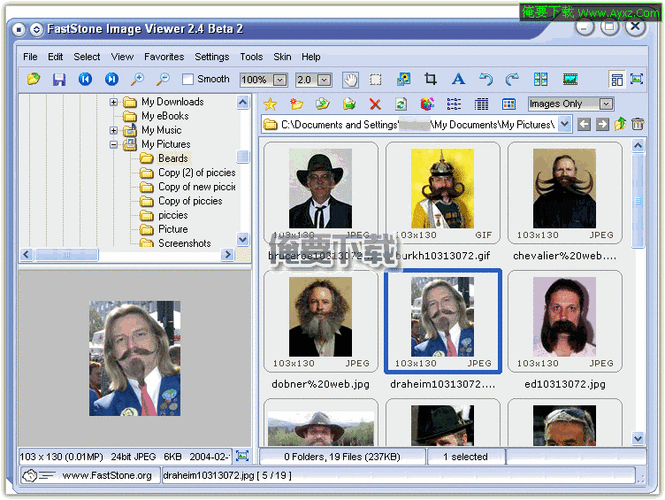
Task: Select the ed10313072.jpg thumbnail
Action: 564,321
